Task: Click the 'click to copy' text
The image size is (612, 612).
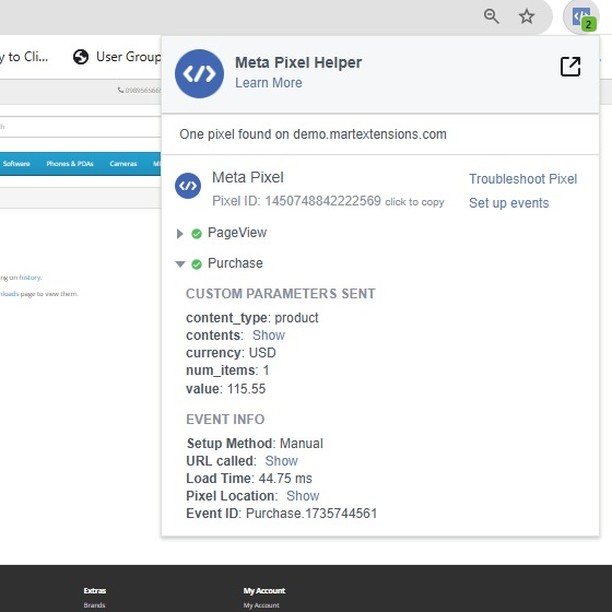Action: coord(415,202)
